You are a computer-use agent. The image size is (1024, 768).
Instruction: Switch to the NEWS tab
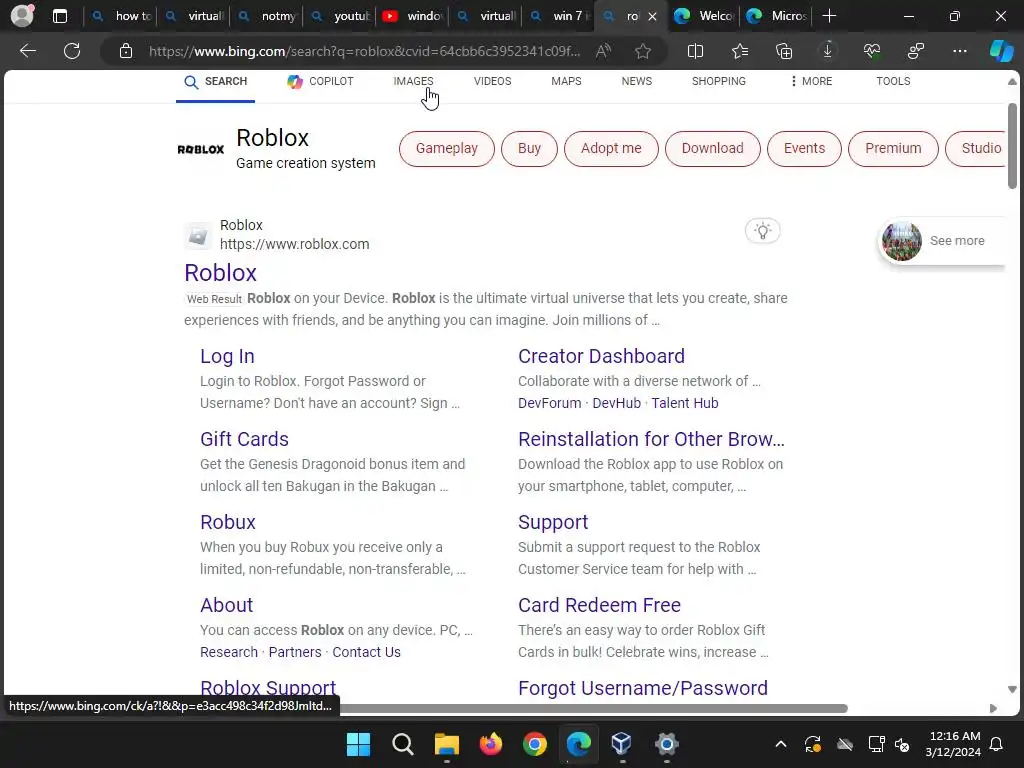pos(637,81)
